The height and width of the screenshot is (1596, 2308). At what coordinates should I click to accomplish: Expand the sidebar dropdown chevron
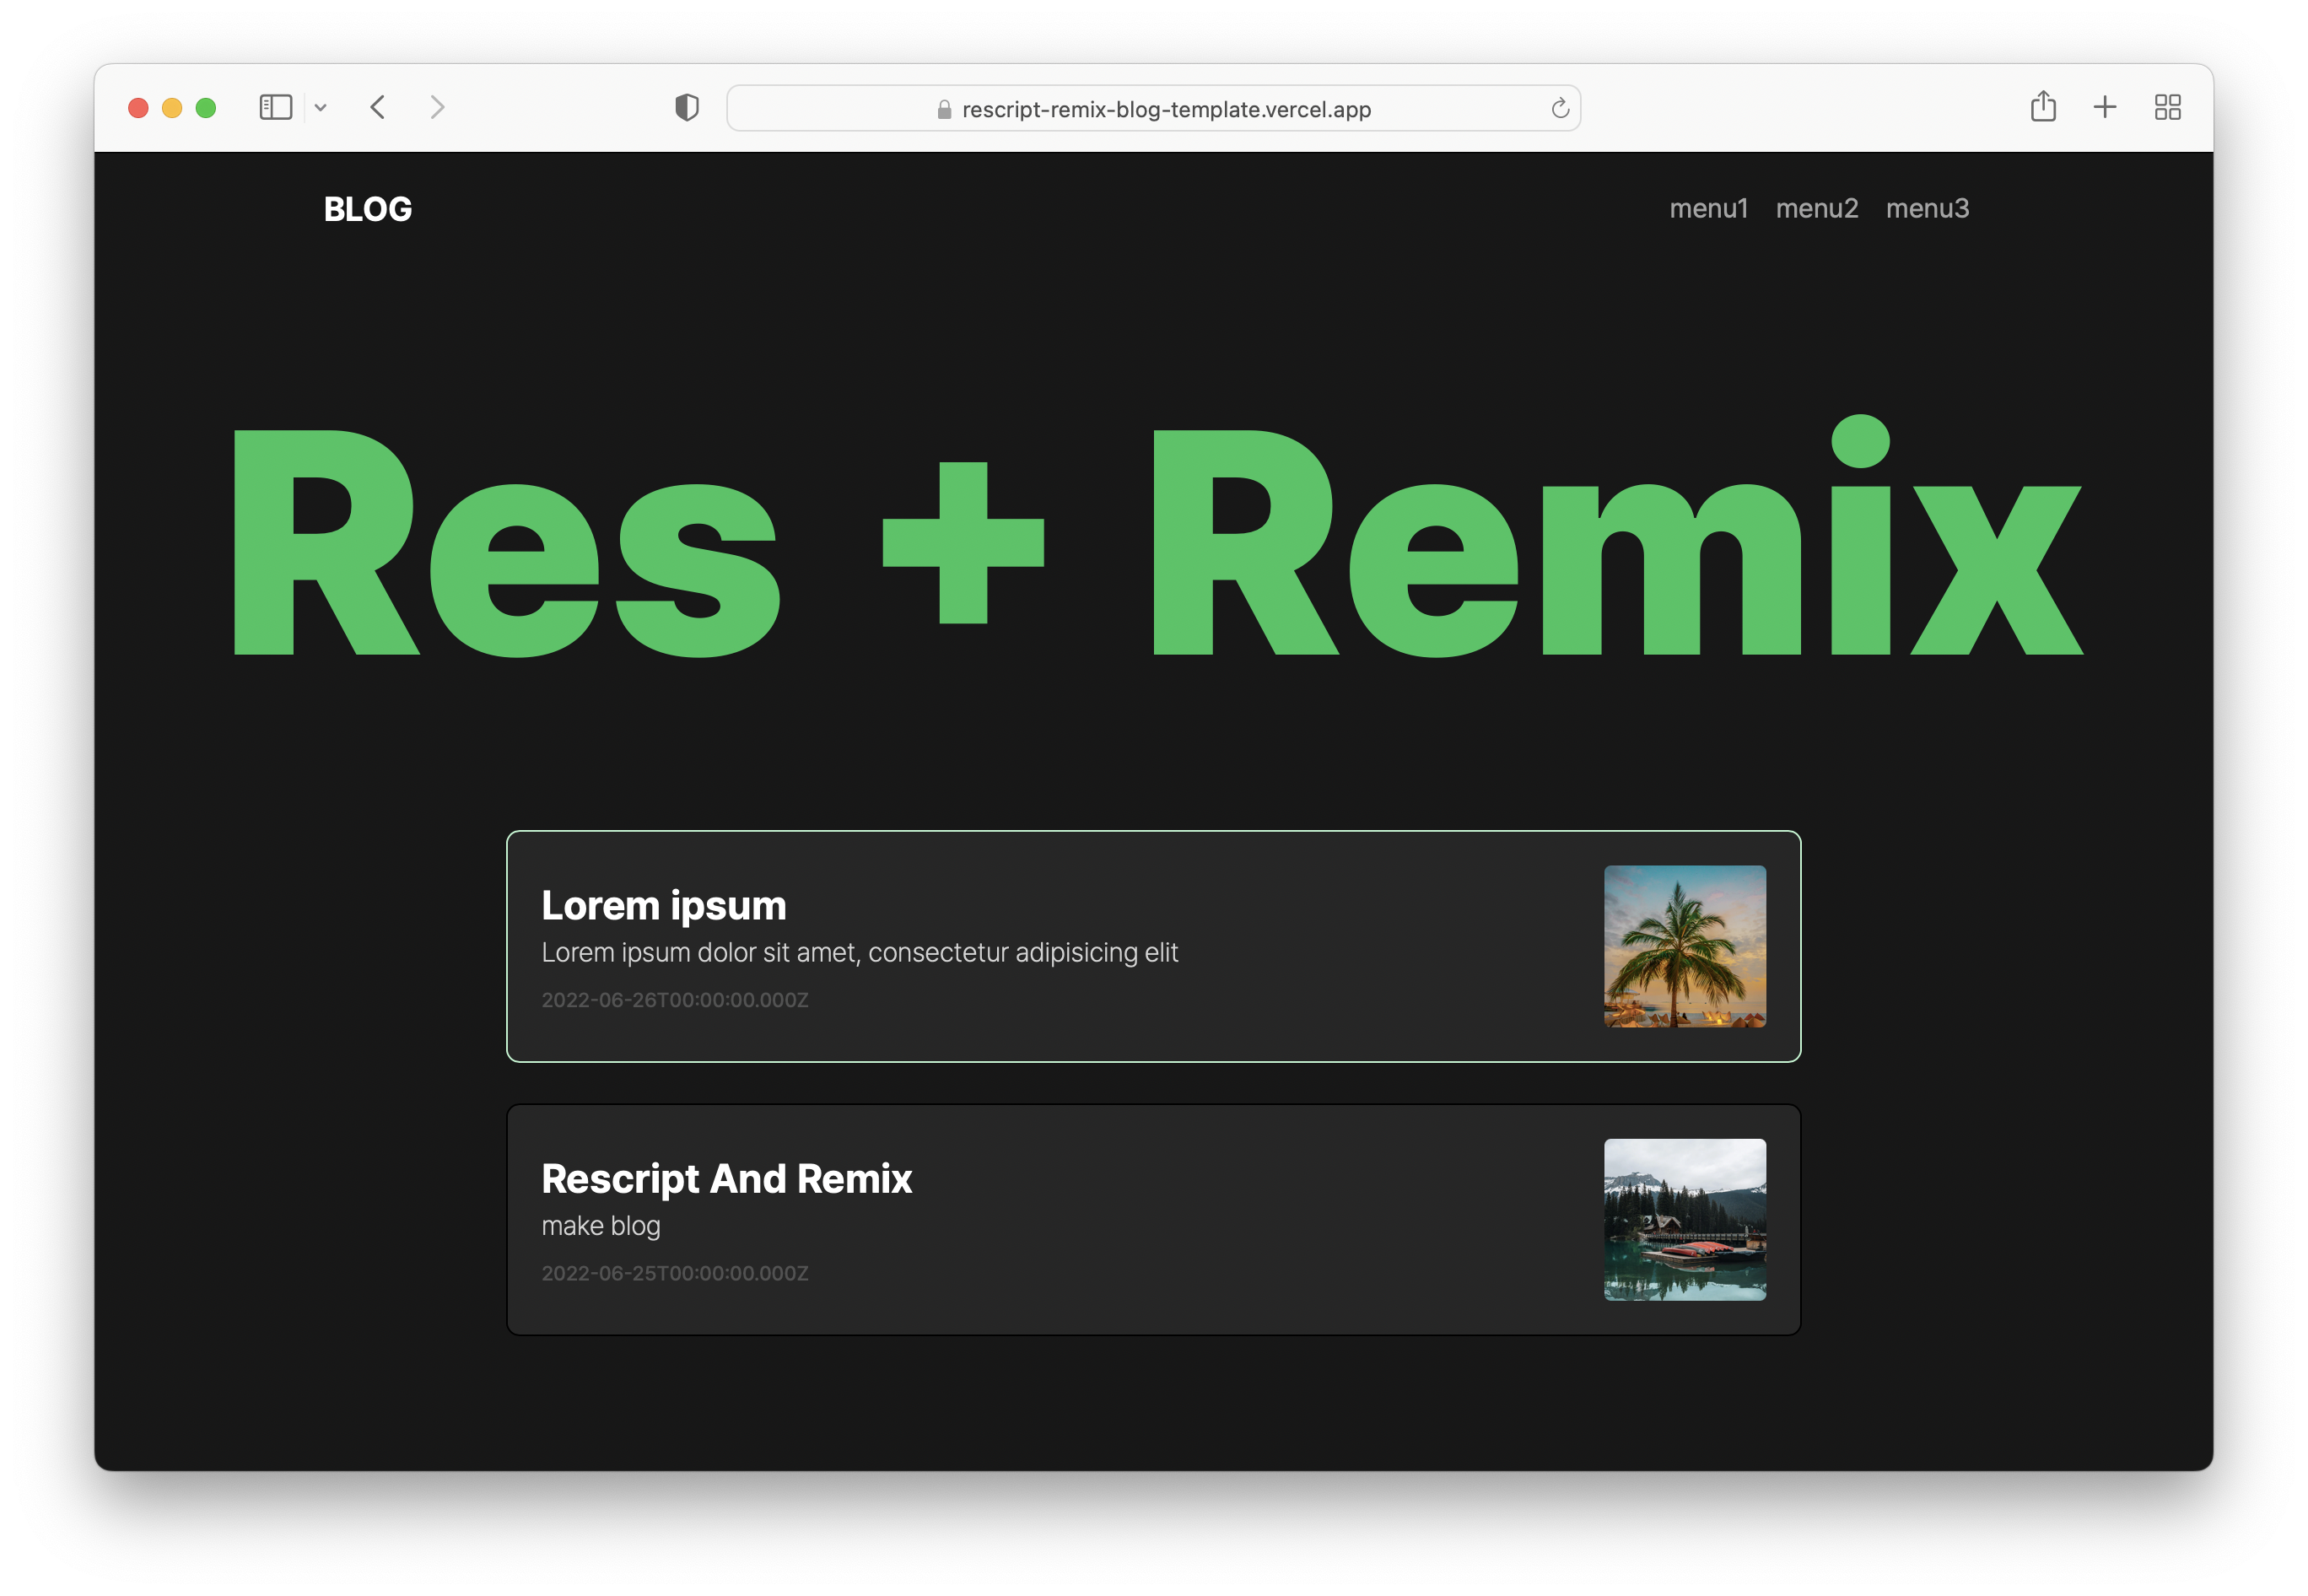click(x=321, y=108)
